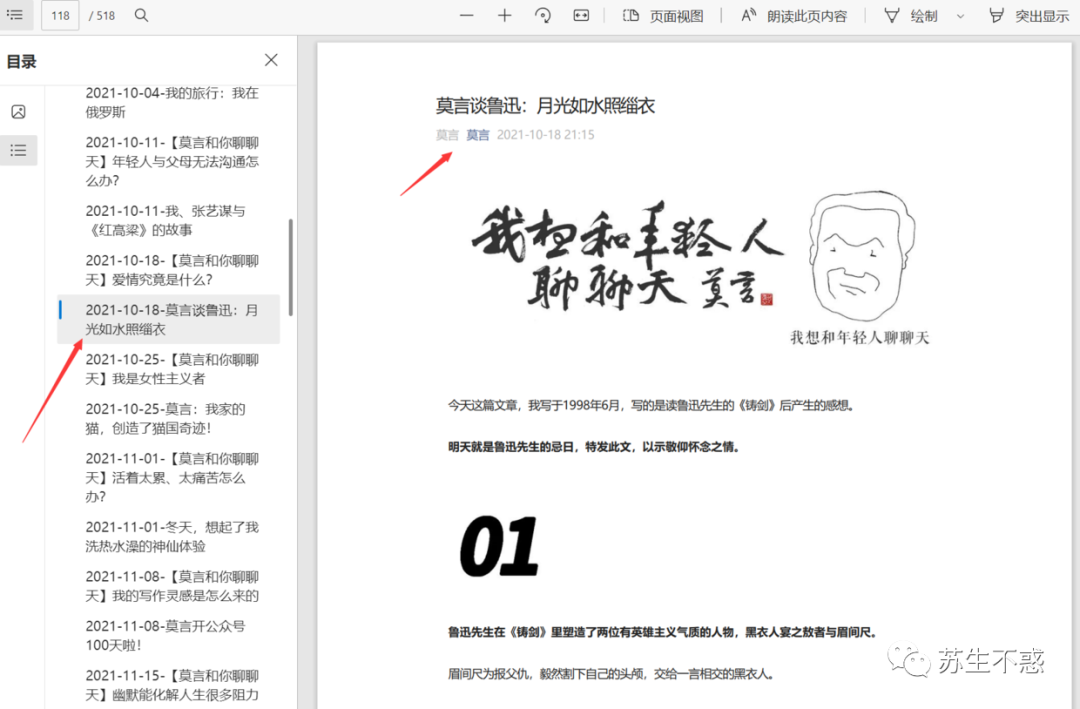1080x709 pixels.
Task: Select the page thumbnails view icon
Action: pyautogui.click(x=18, y=111)
